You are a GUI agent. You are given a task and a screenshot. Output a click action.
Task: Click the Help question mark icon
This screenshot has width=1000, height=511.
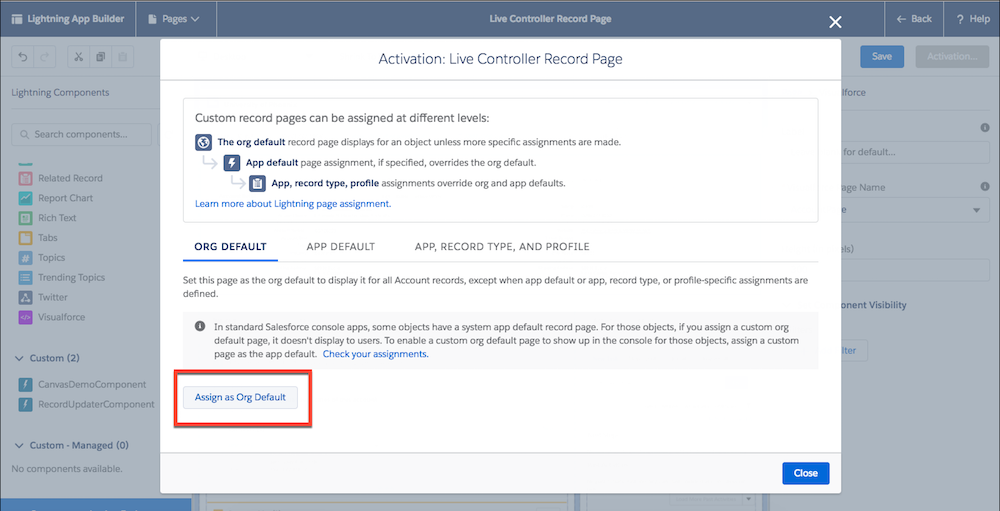(x=959, y=19)
